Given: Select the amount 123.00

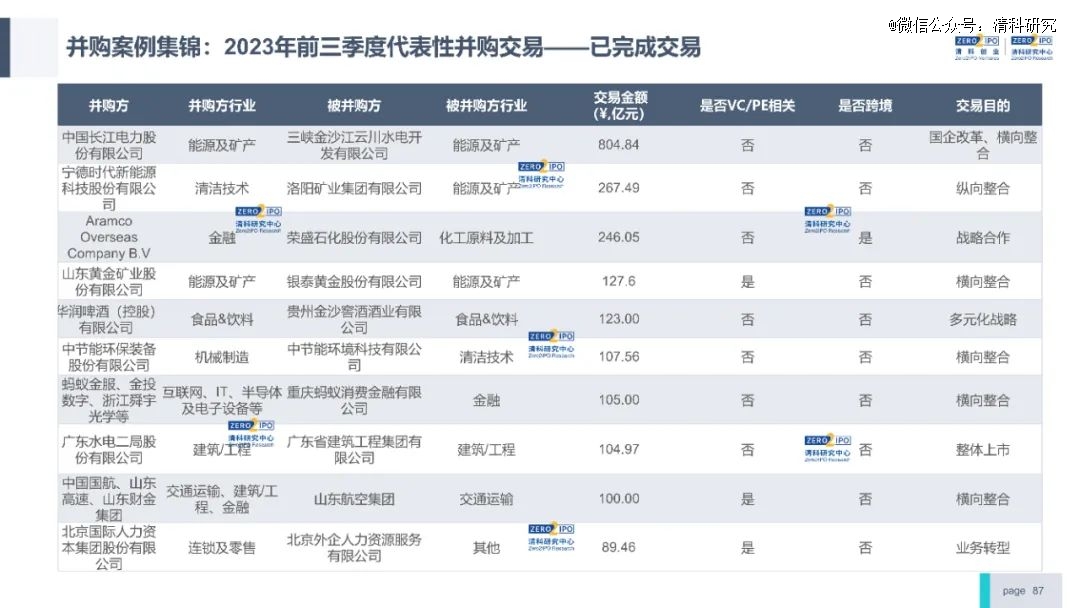Looking at the screenshot, I should click(x=619, y=319).
